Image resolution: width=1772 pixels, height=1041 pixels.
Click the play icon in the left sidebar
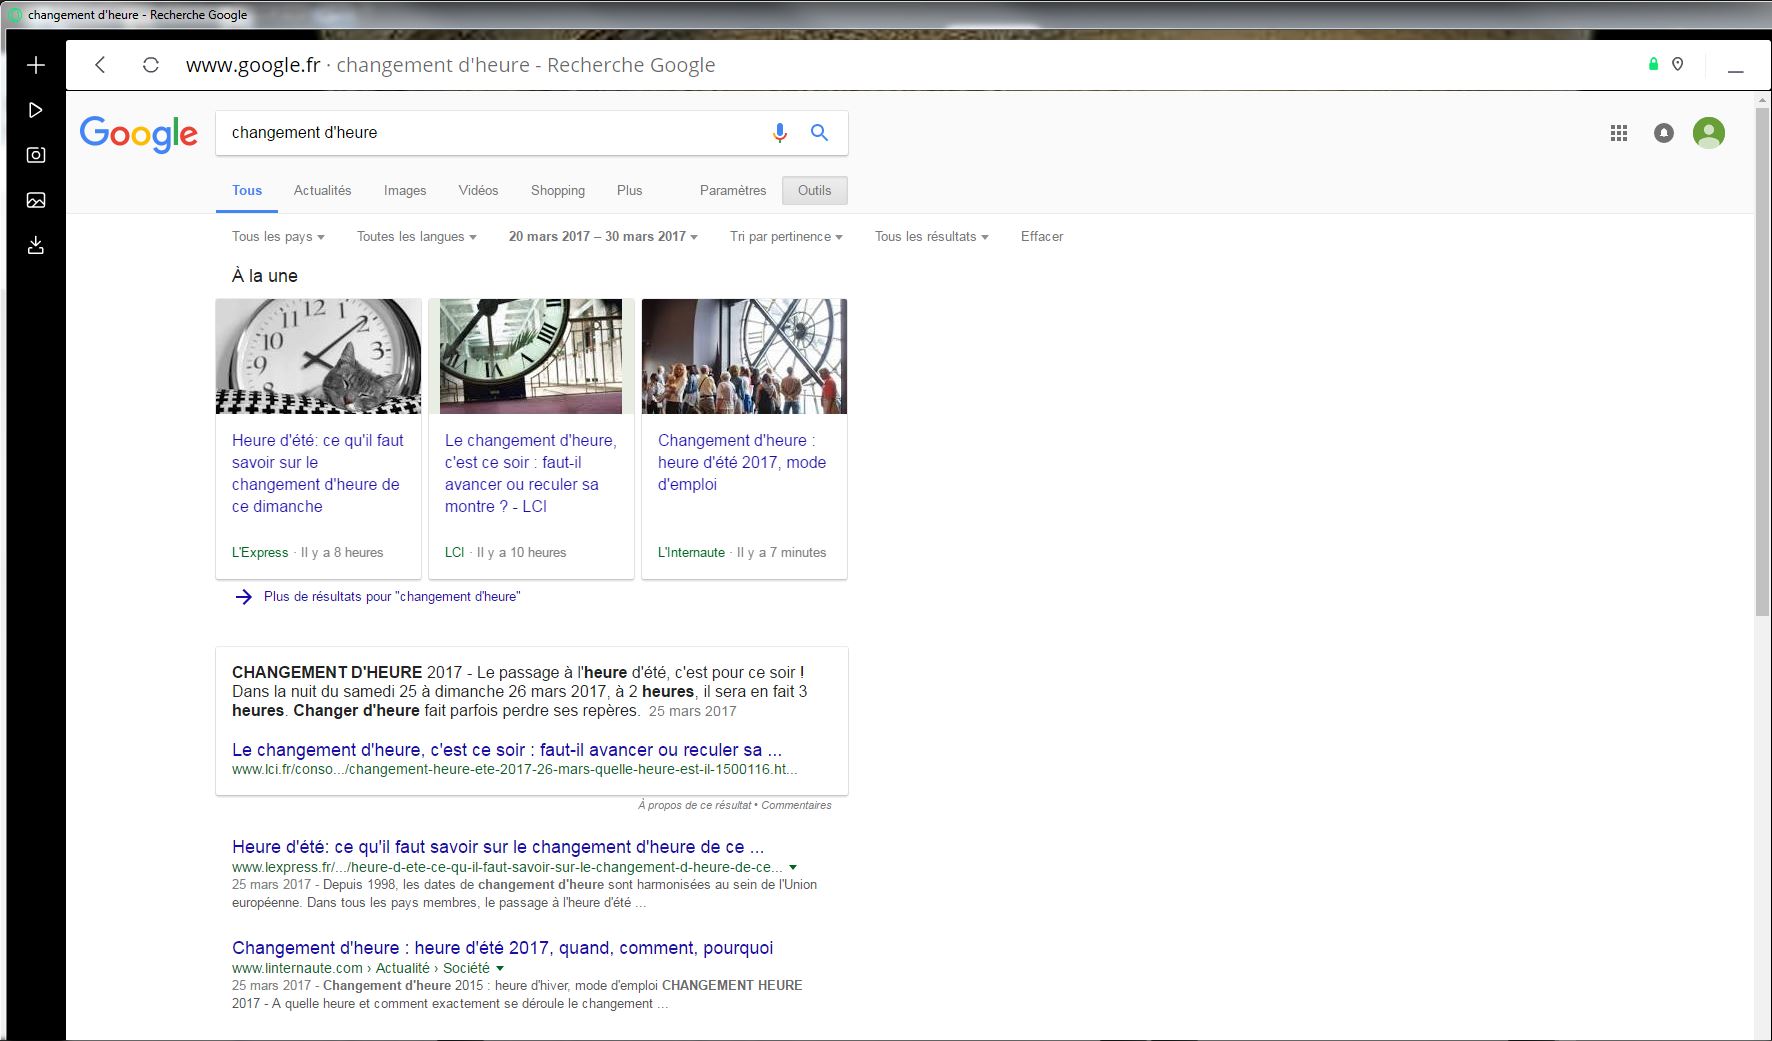[36, 110]
